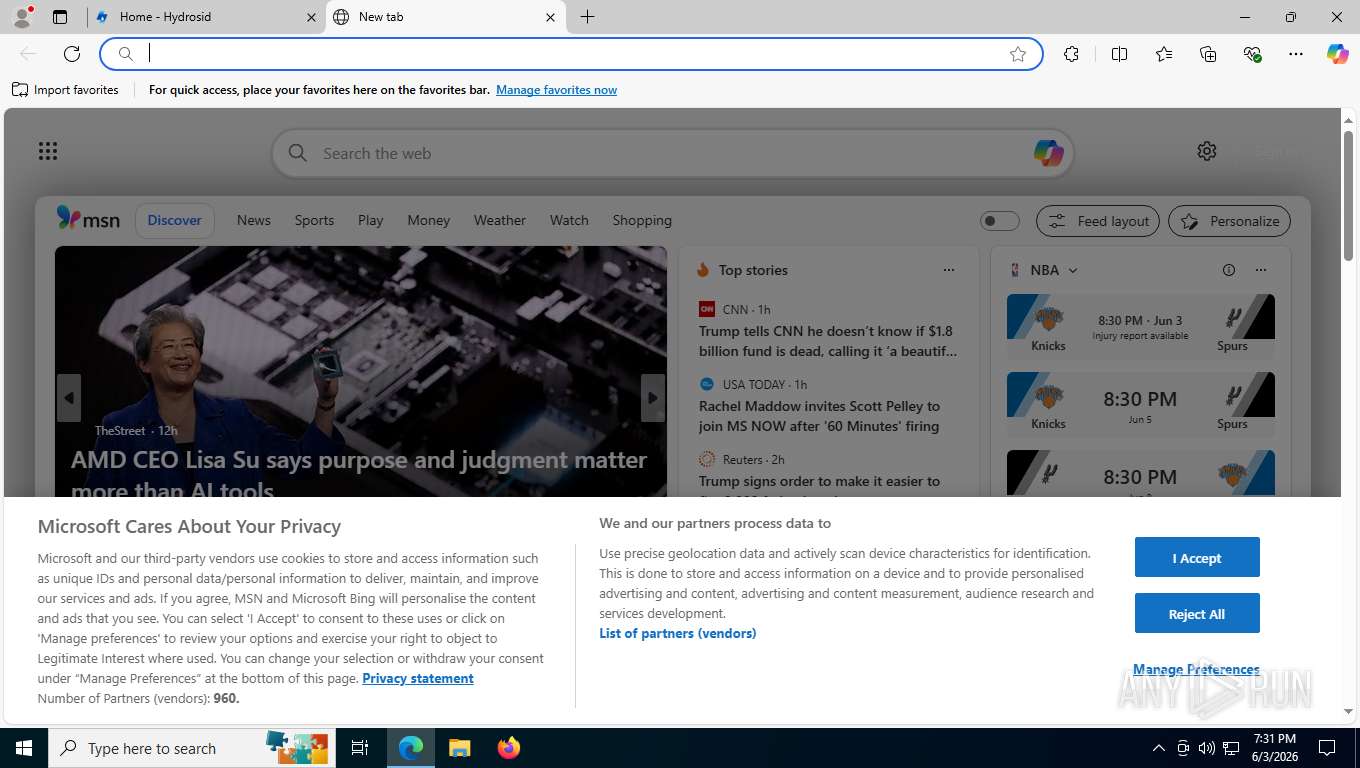Open a new tab with plus icon
The height and width of the screenshot is (768, 1360).
point(588,17)
